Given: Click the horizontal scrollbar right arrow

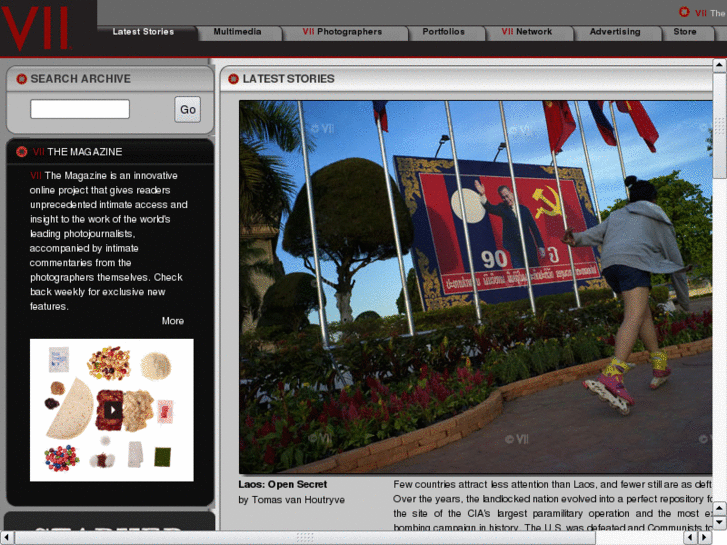Looking at the screenshot, I should click(706, 537).
